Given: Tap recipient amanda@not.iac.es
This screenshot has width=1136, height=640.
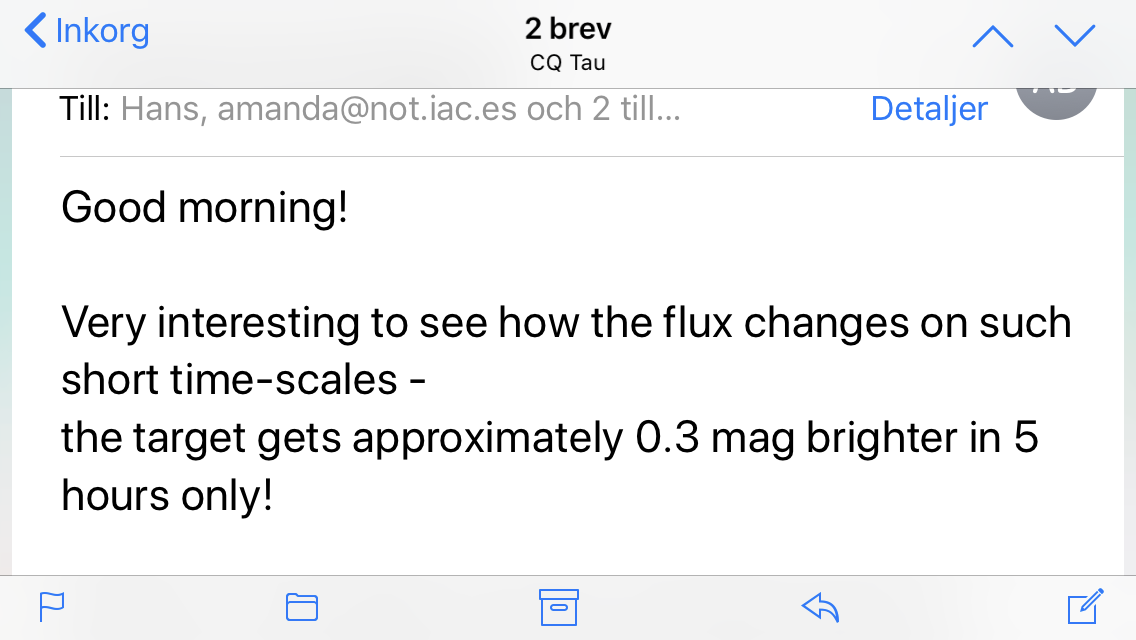Looking at the screenshot, I should pos(367,108).
